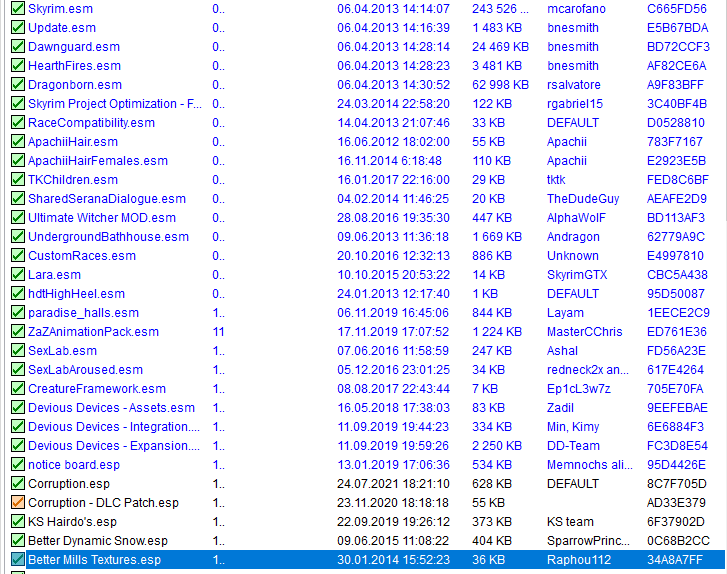Click the RaceCompatibility.esm plugin name
The width and height of the screenshot is (727, 574).
tap(91, 123)
